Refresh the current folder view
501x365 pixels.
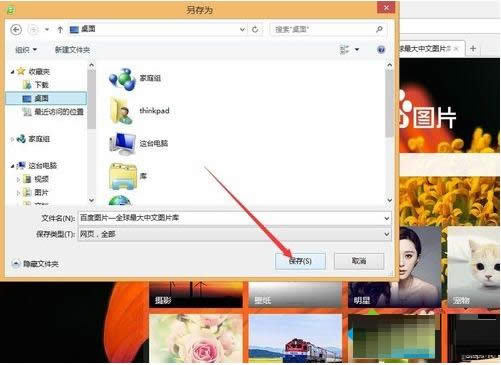click(255, 30)
